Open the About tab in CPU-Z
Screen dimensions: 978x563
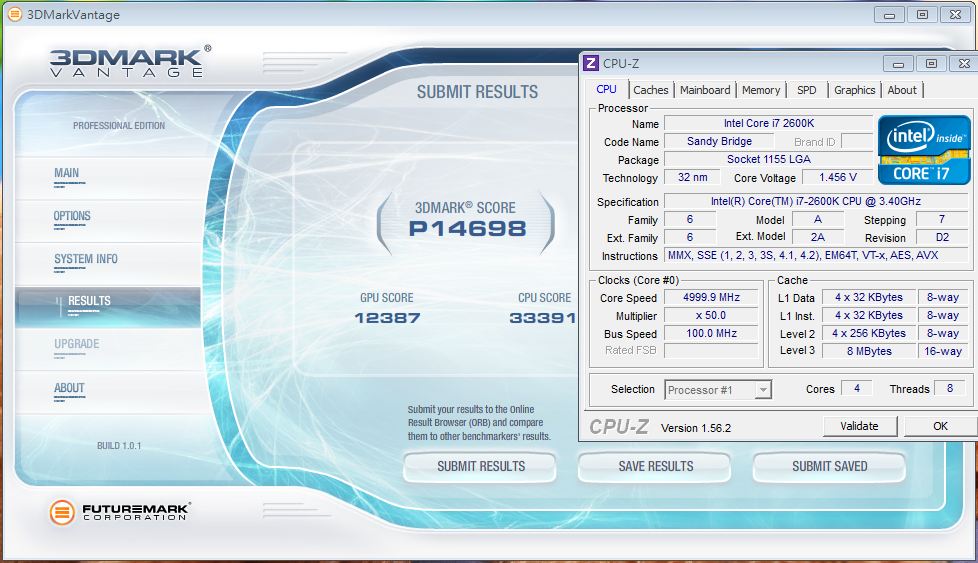pyautogui.click(x=902, y=90)
